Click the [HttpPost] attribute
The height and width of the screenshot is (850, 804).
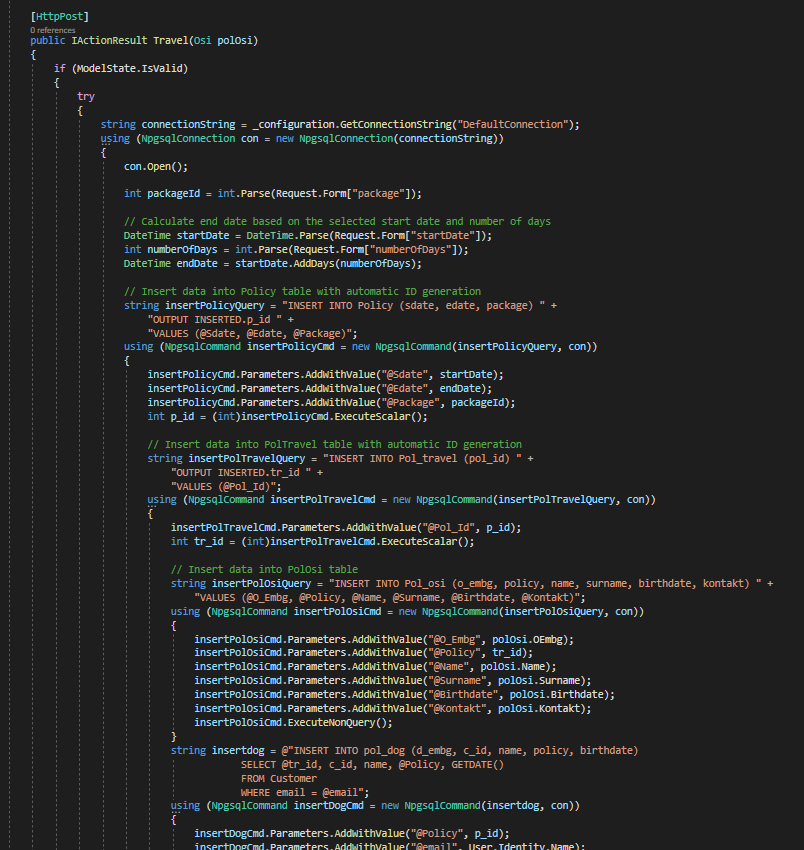pyautogui.click(x=60, y=17)
